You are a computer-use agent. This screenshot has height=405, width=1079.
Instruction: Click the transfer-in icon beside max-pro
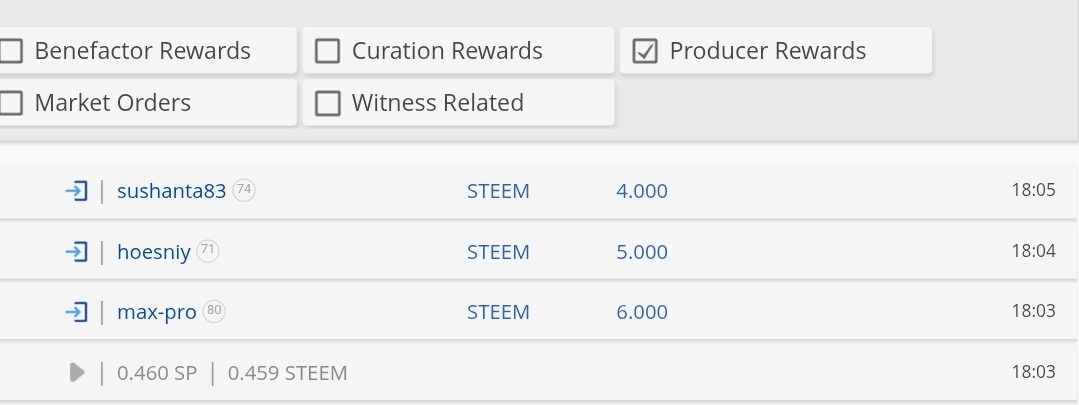tap(76, 312)
